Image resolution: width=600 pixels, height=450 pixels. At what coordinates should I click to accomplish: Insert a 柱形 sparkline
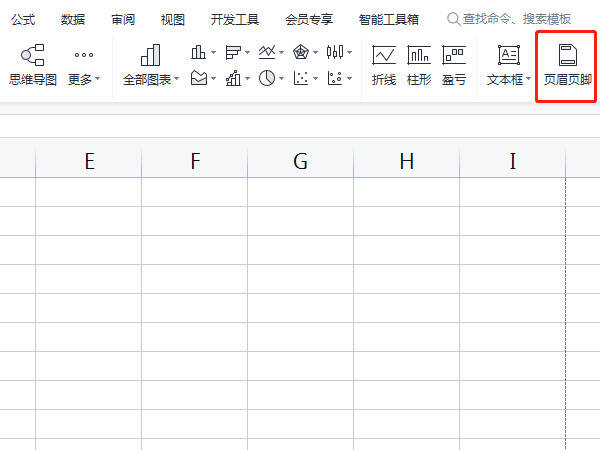coord(419,65)
